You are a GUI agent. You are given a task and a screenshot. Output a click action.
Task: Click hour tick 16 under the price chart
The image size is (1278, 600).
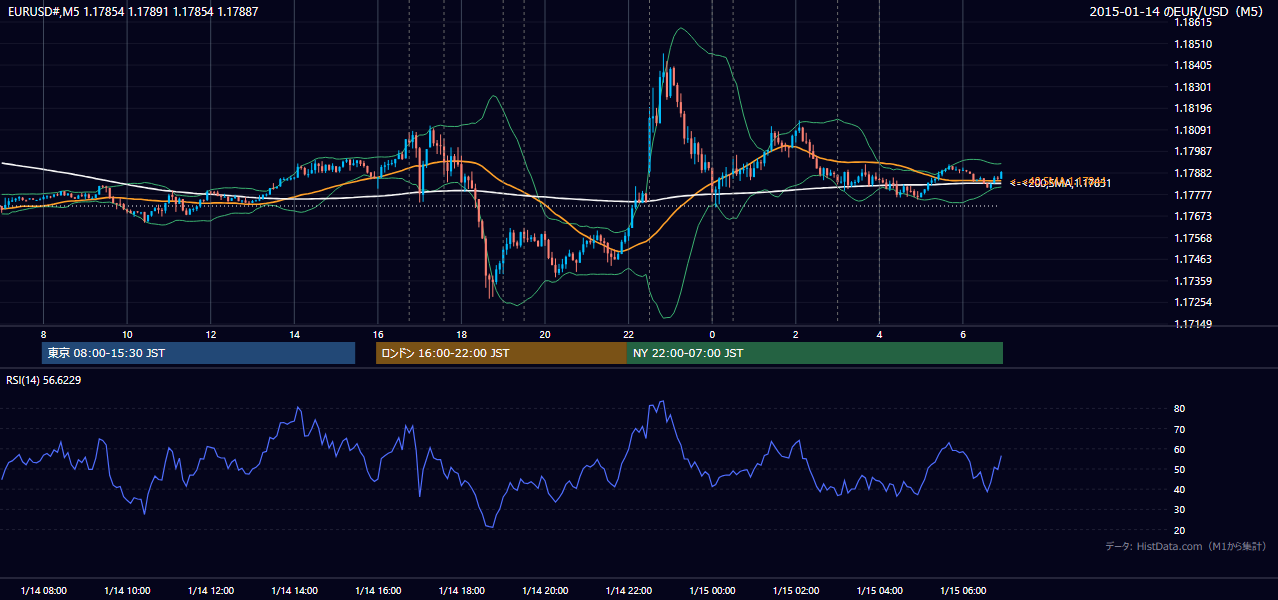[x=378, y=334]
